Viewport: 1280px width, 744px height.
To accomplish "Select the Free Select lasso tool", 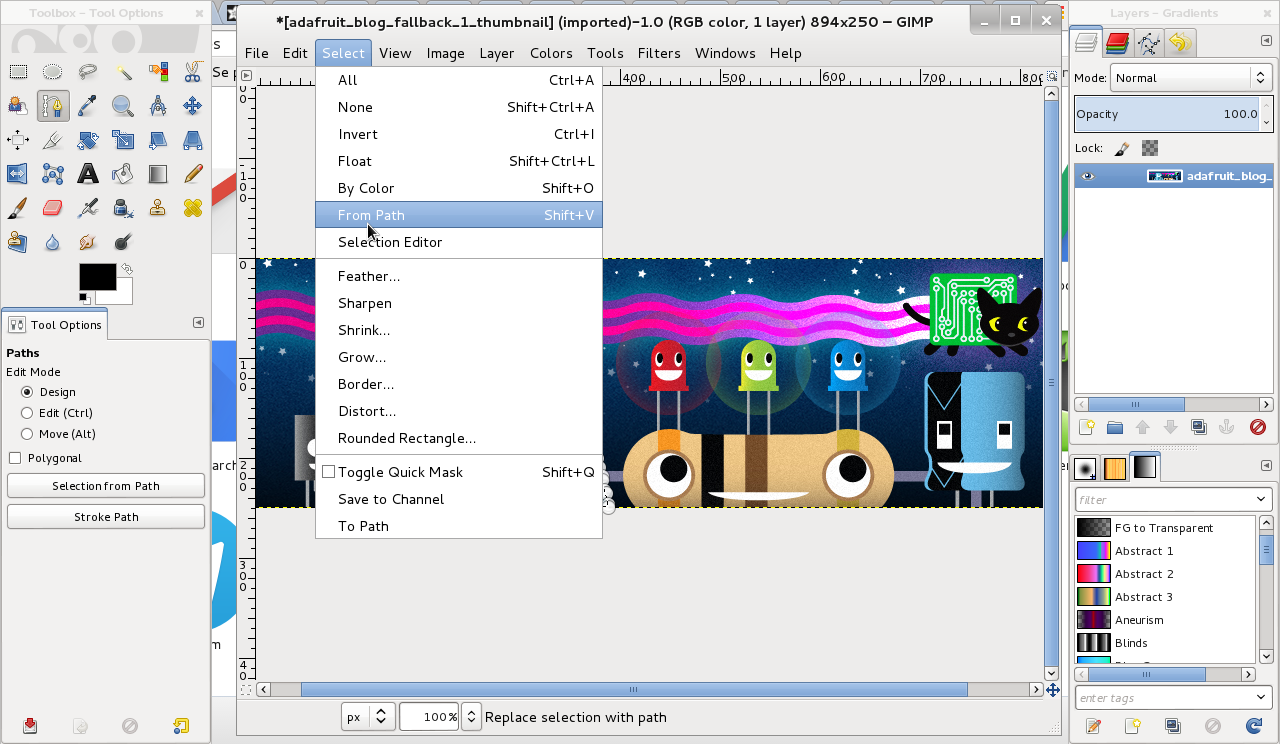I will tap(88, 71).
